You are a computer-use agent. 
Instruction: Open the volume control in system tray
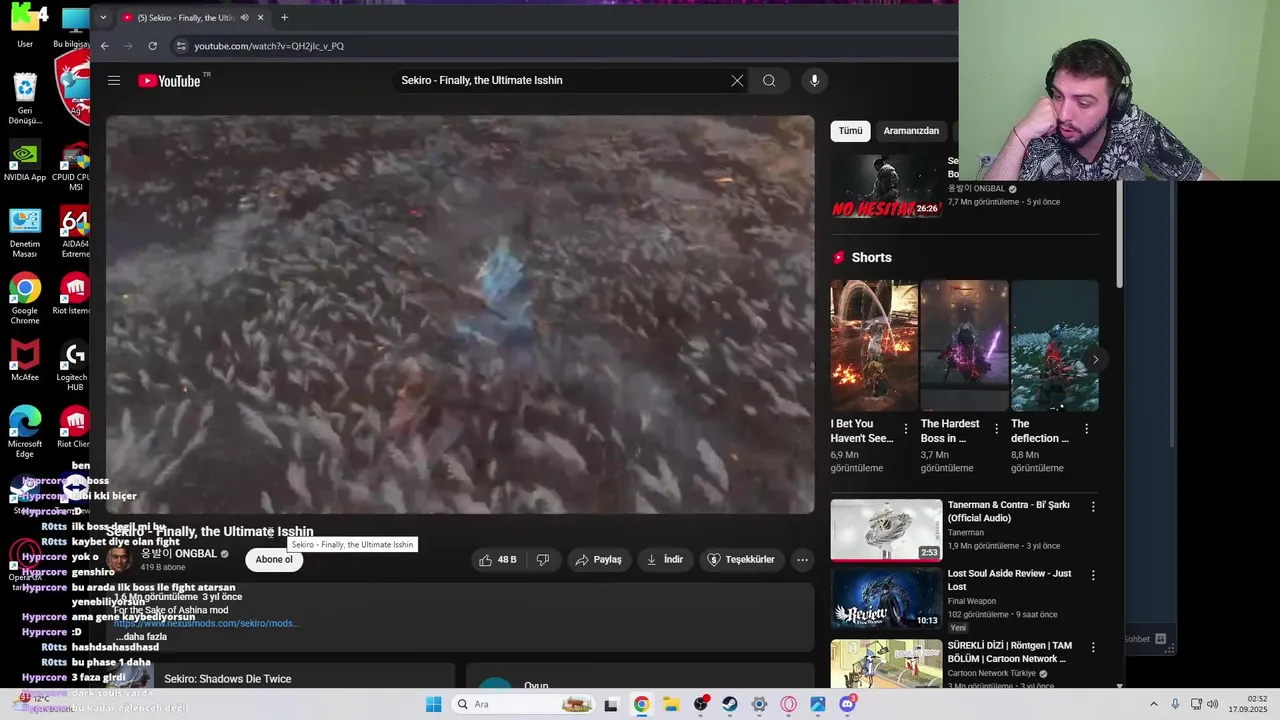(x=1212, y=704)
